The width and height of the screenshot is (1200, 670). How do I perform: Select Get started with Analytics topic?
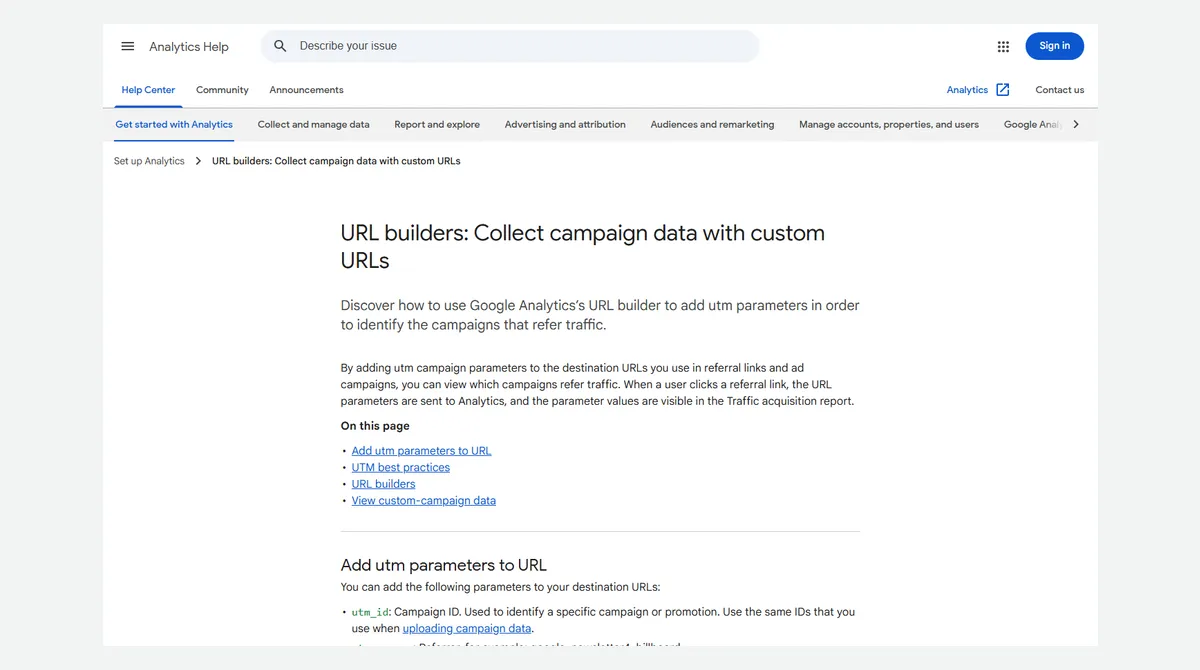(174, 125)
